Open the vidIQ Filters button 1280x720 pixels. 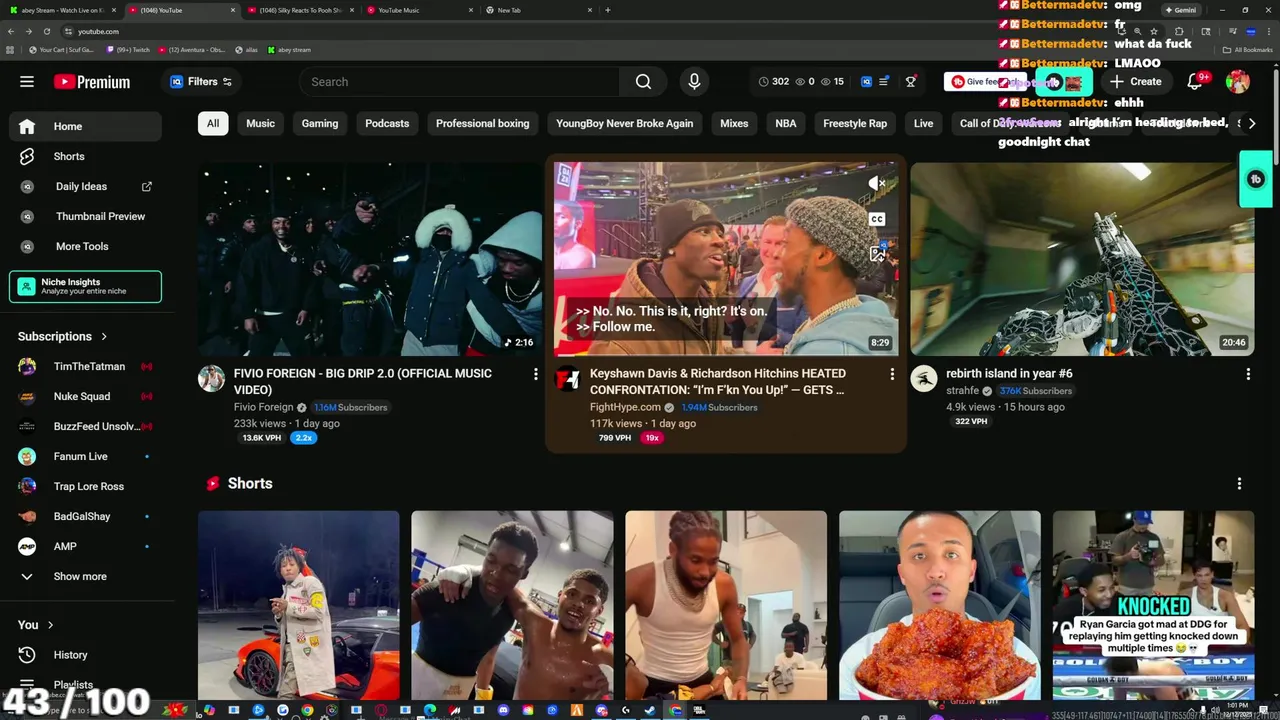click(201, 82)
